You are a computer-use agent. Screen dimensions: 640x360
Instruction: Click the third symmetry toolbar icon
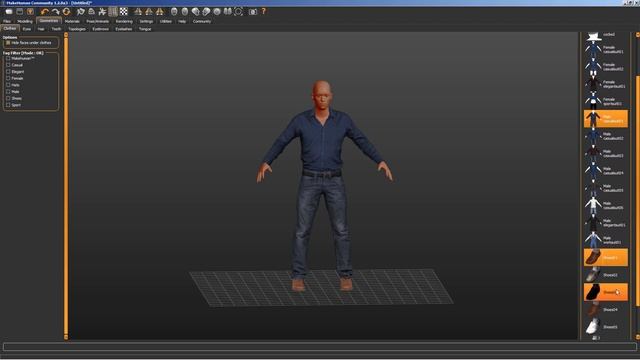(160, 12)
